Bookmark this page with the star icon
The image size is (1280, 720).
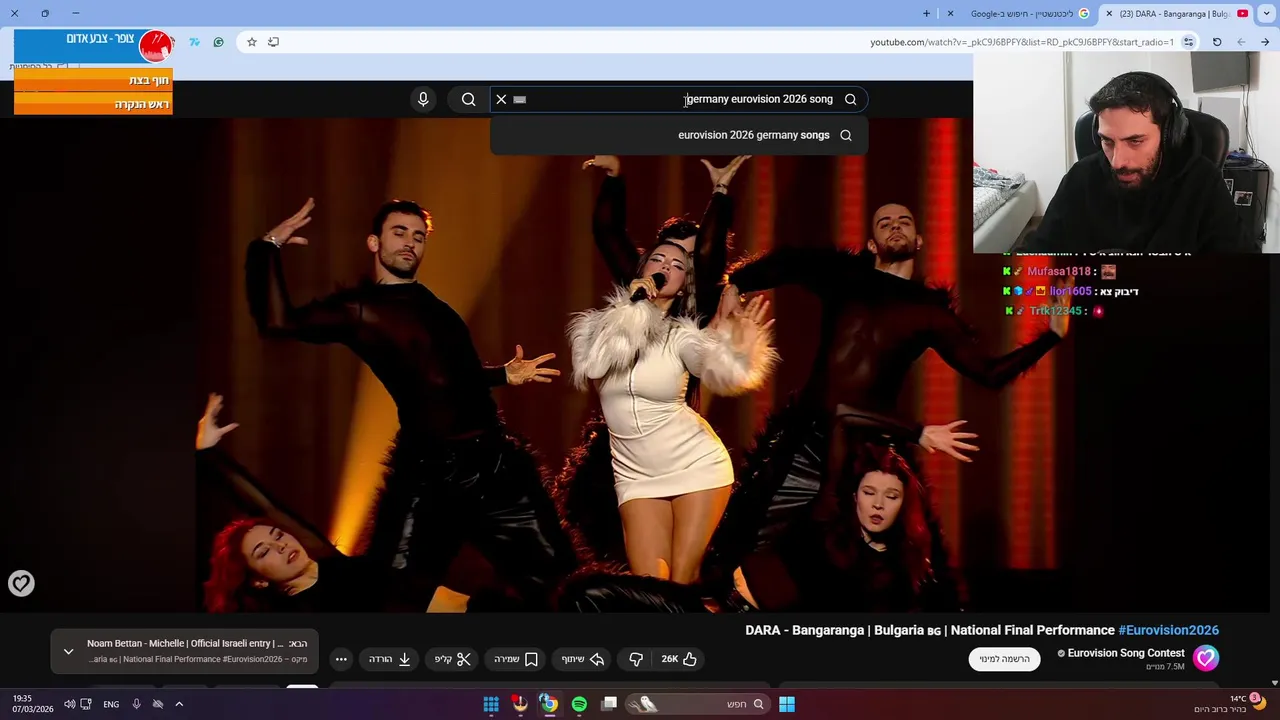click(252, 42)
